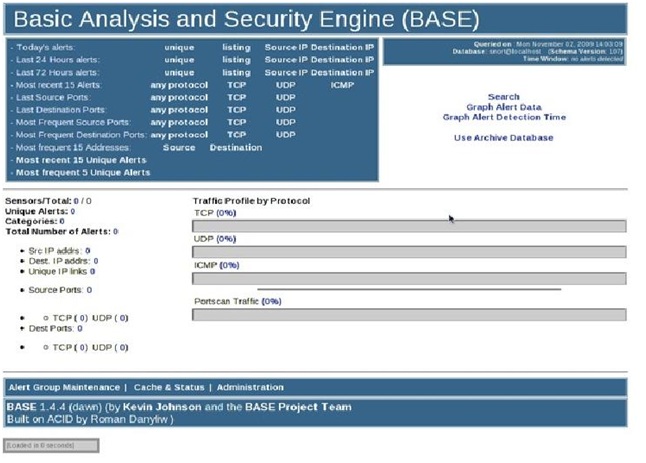Click the UDP (0%) percentage link
Screen dimensions: 646x463
[x=226, y=239]
